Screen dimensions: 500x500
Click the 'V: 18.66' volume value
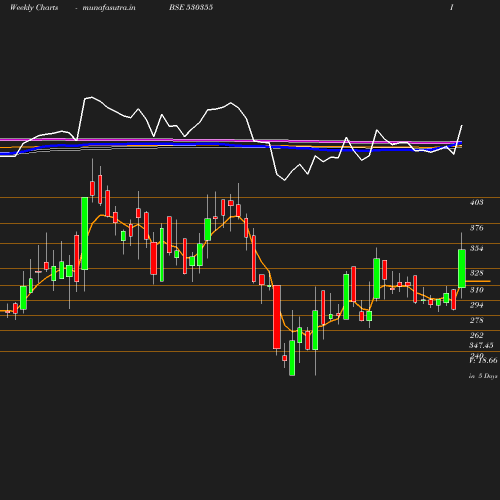pyautogui.click(x=483, y=360)
